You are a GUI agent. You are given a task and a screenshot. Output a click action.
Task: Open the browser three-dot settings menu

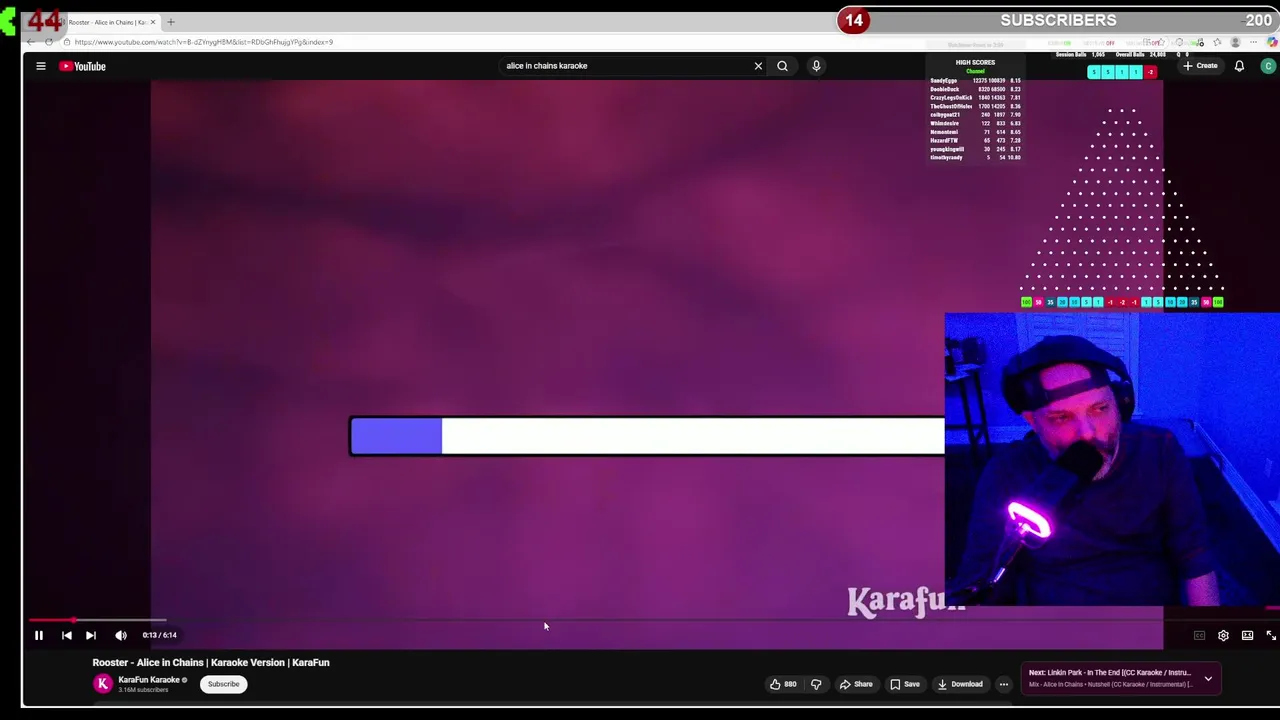1254,42
